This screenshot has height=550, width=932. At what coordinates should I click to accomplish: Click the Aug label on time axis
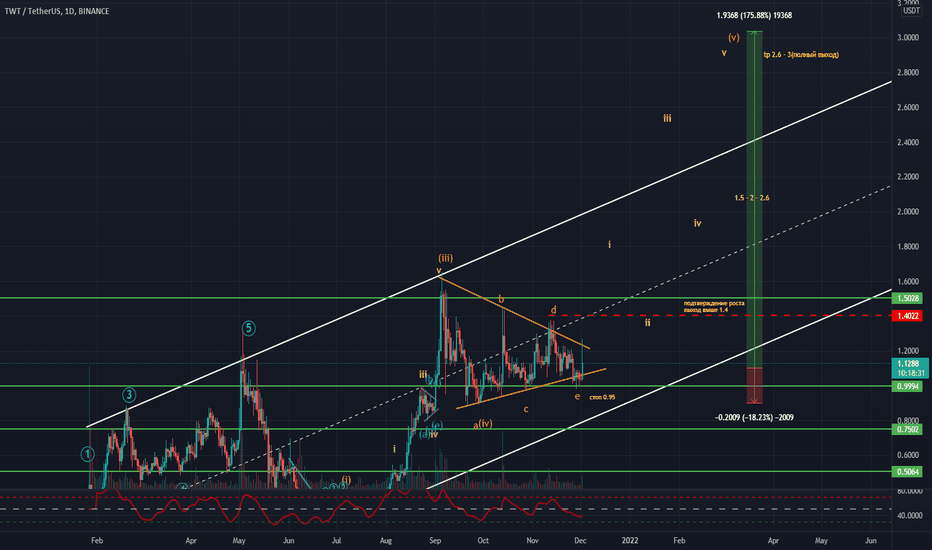[386, 540]
